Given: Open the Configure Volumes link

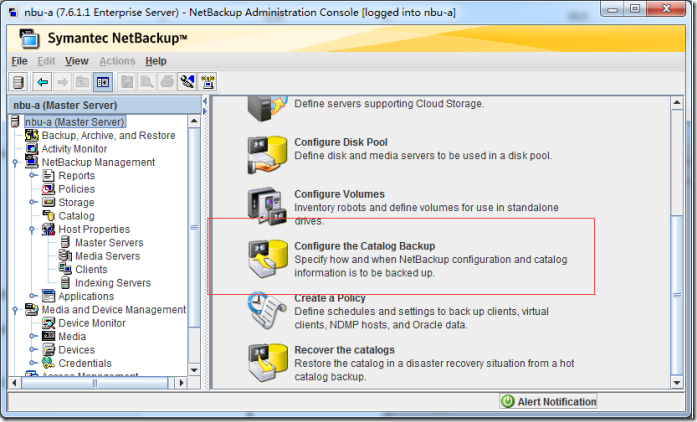Looking at the screenshot, I should coord(339,194).
